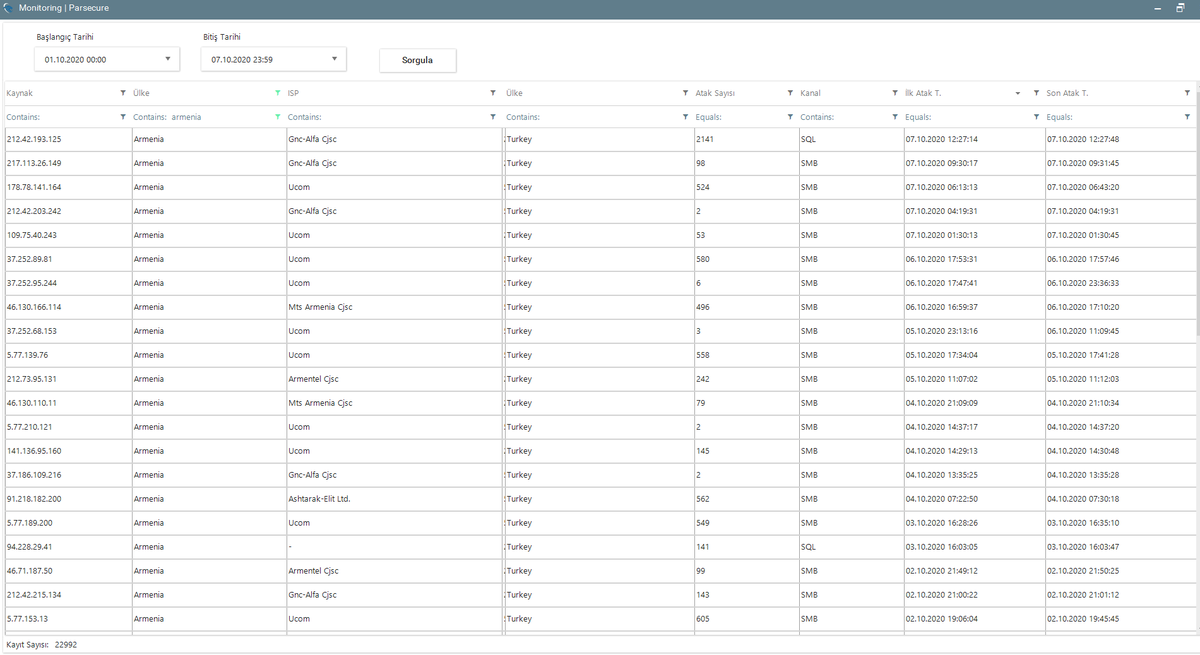Focus the Atak Sayısı Equals filter field
Viewport: 1200px width, 655px height.
pos(739,117)
